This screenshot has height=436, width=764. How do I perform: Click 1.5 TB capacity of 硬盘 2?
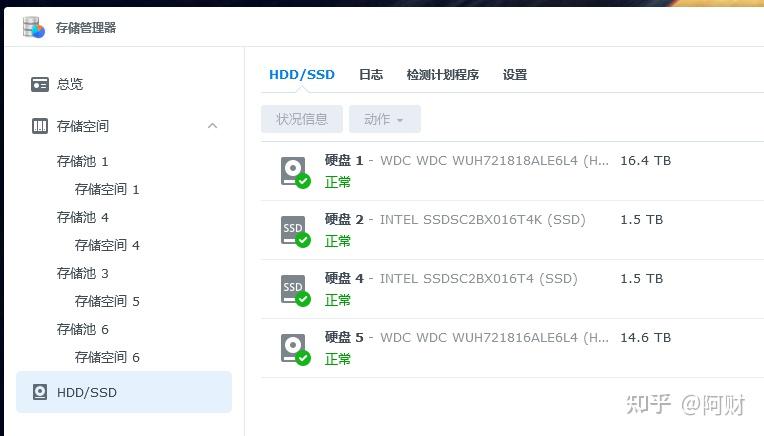[641, 220]
